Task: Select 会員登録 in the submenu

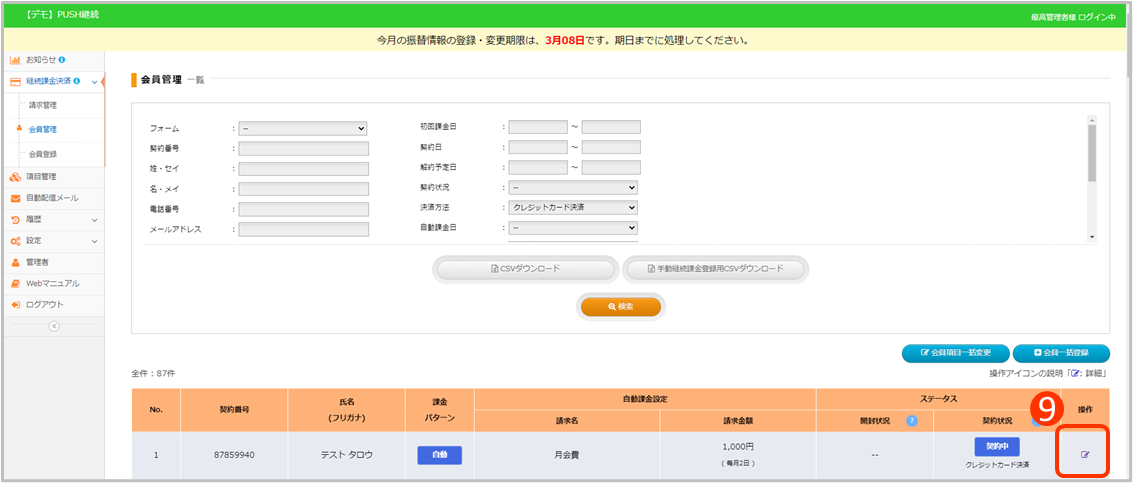Action: point(43,154)
